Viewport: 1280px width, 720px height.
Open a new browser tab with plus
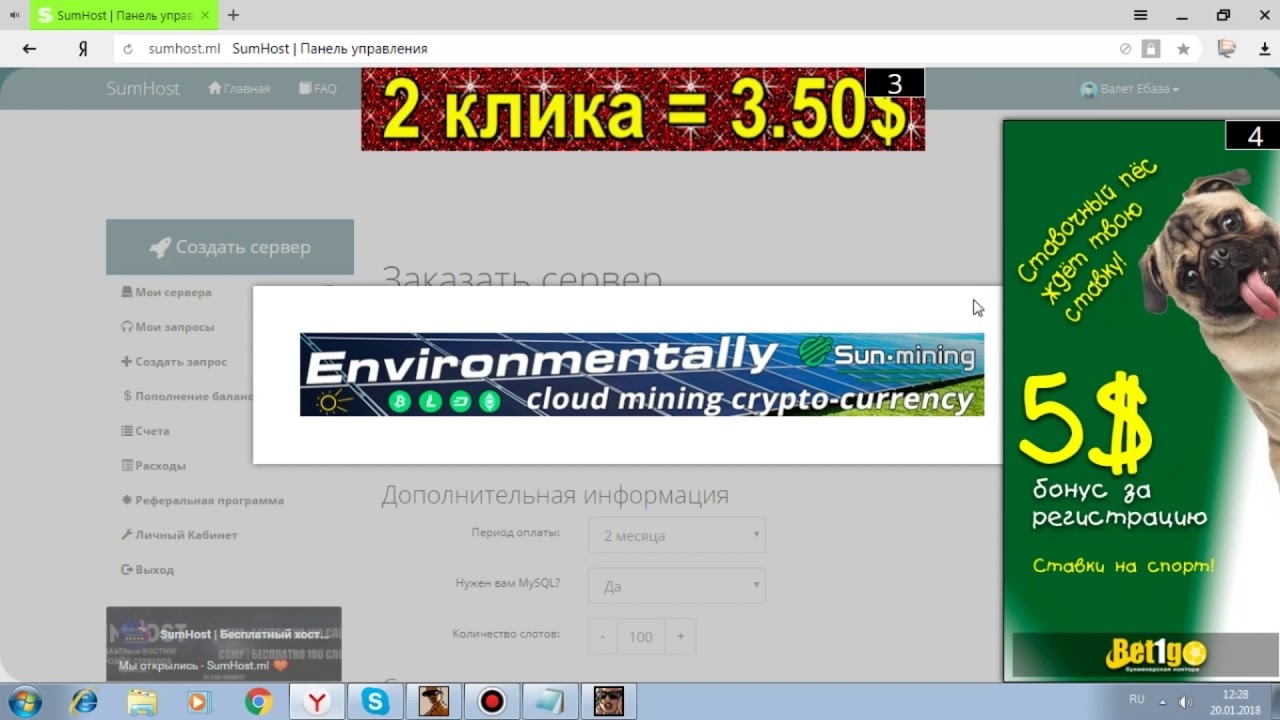233,15
